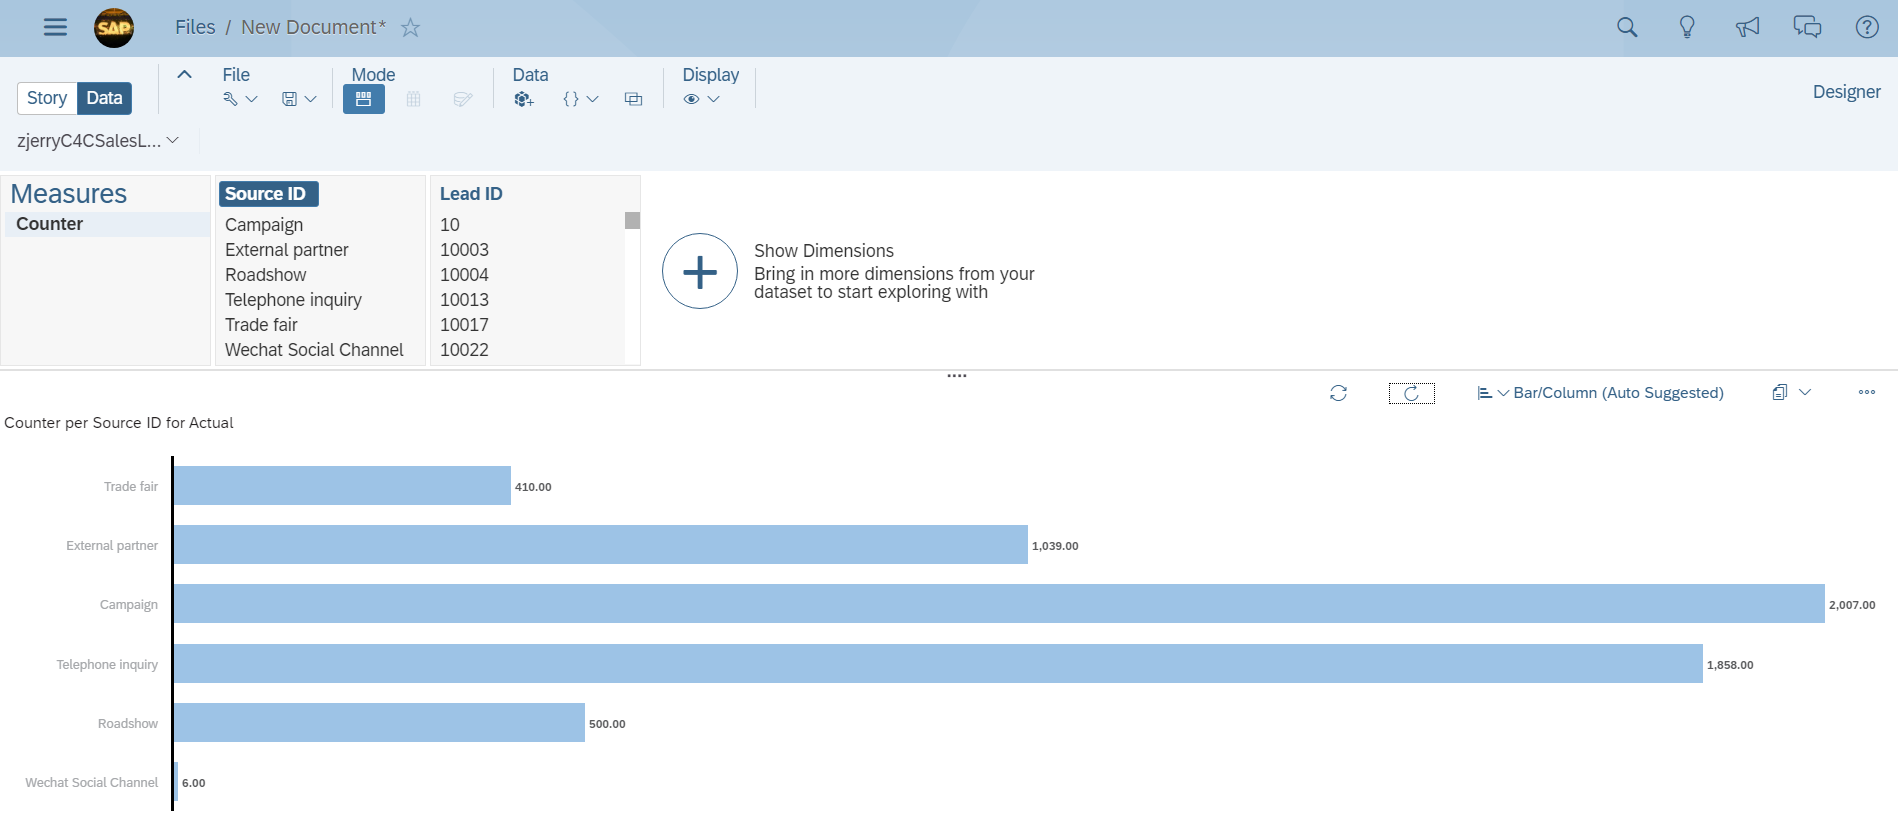Expand the copy chart dropdown arrow
Screen dimensions: 1898x818
[x=1805, y=392]
